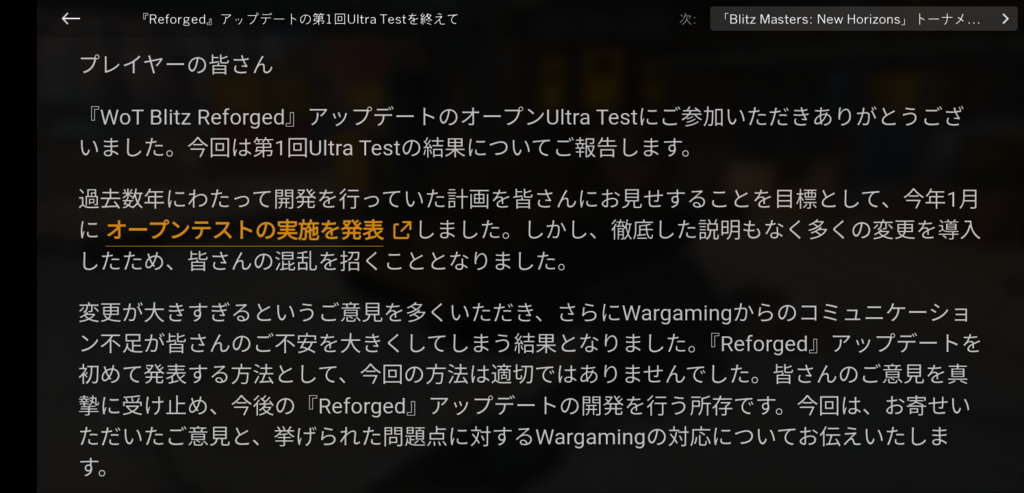Click the line starting ン不足が皆さんのご不安を

[x=530, y=344]
